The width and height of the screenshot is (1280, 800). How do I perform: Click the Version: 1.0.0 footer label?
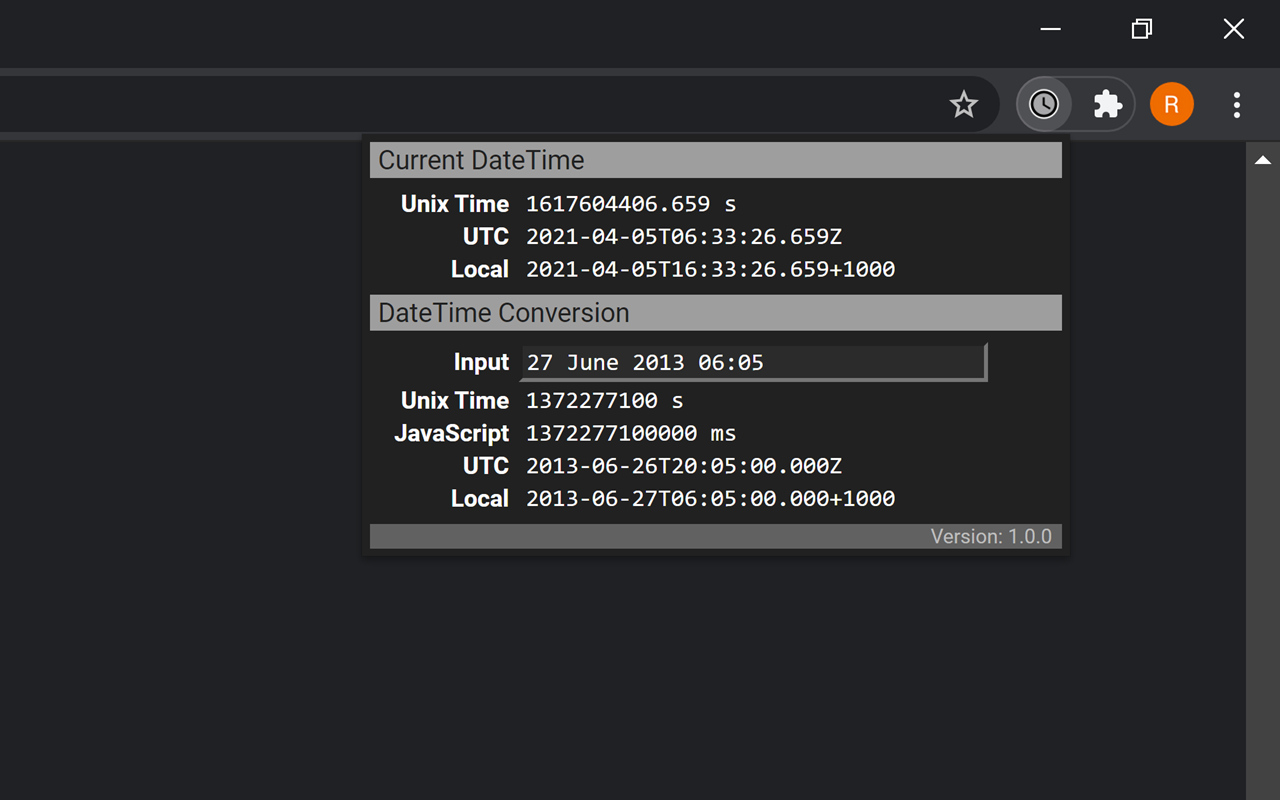pos(992,536)
